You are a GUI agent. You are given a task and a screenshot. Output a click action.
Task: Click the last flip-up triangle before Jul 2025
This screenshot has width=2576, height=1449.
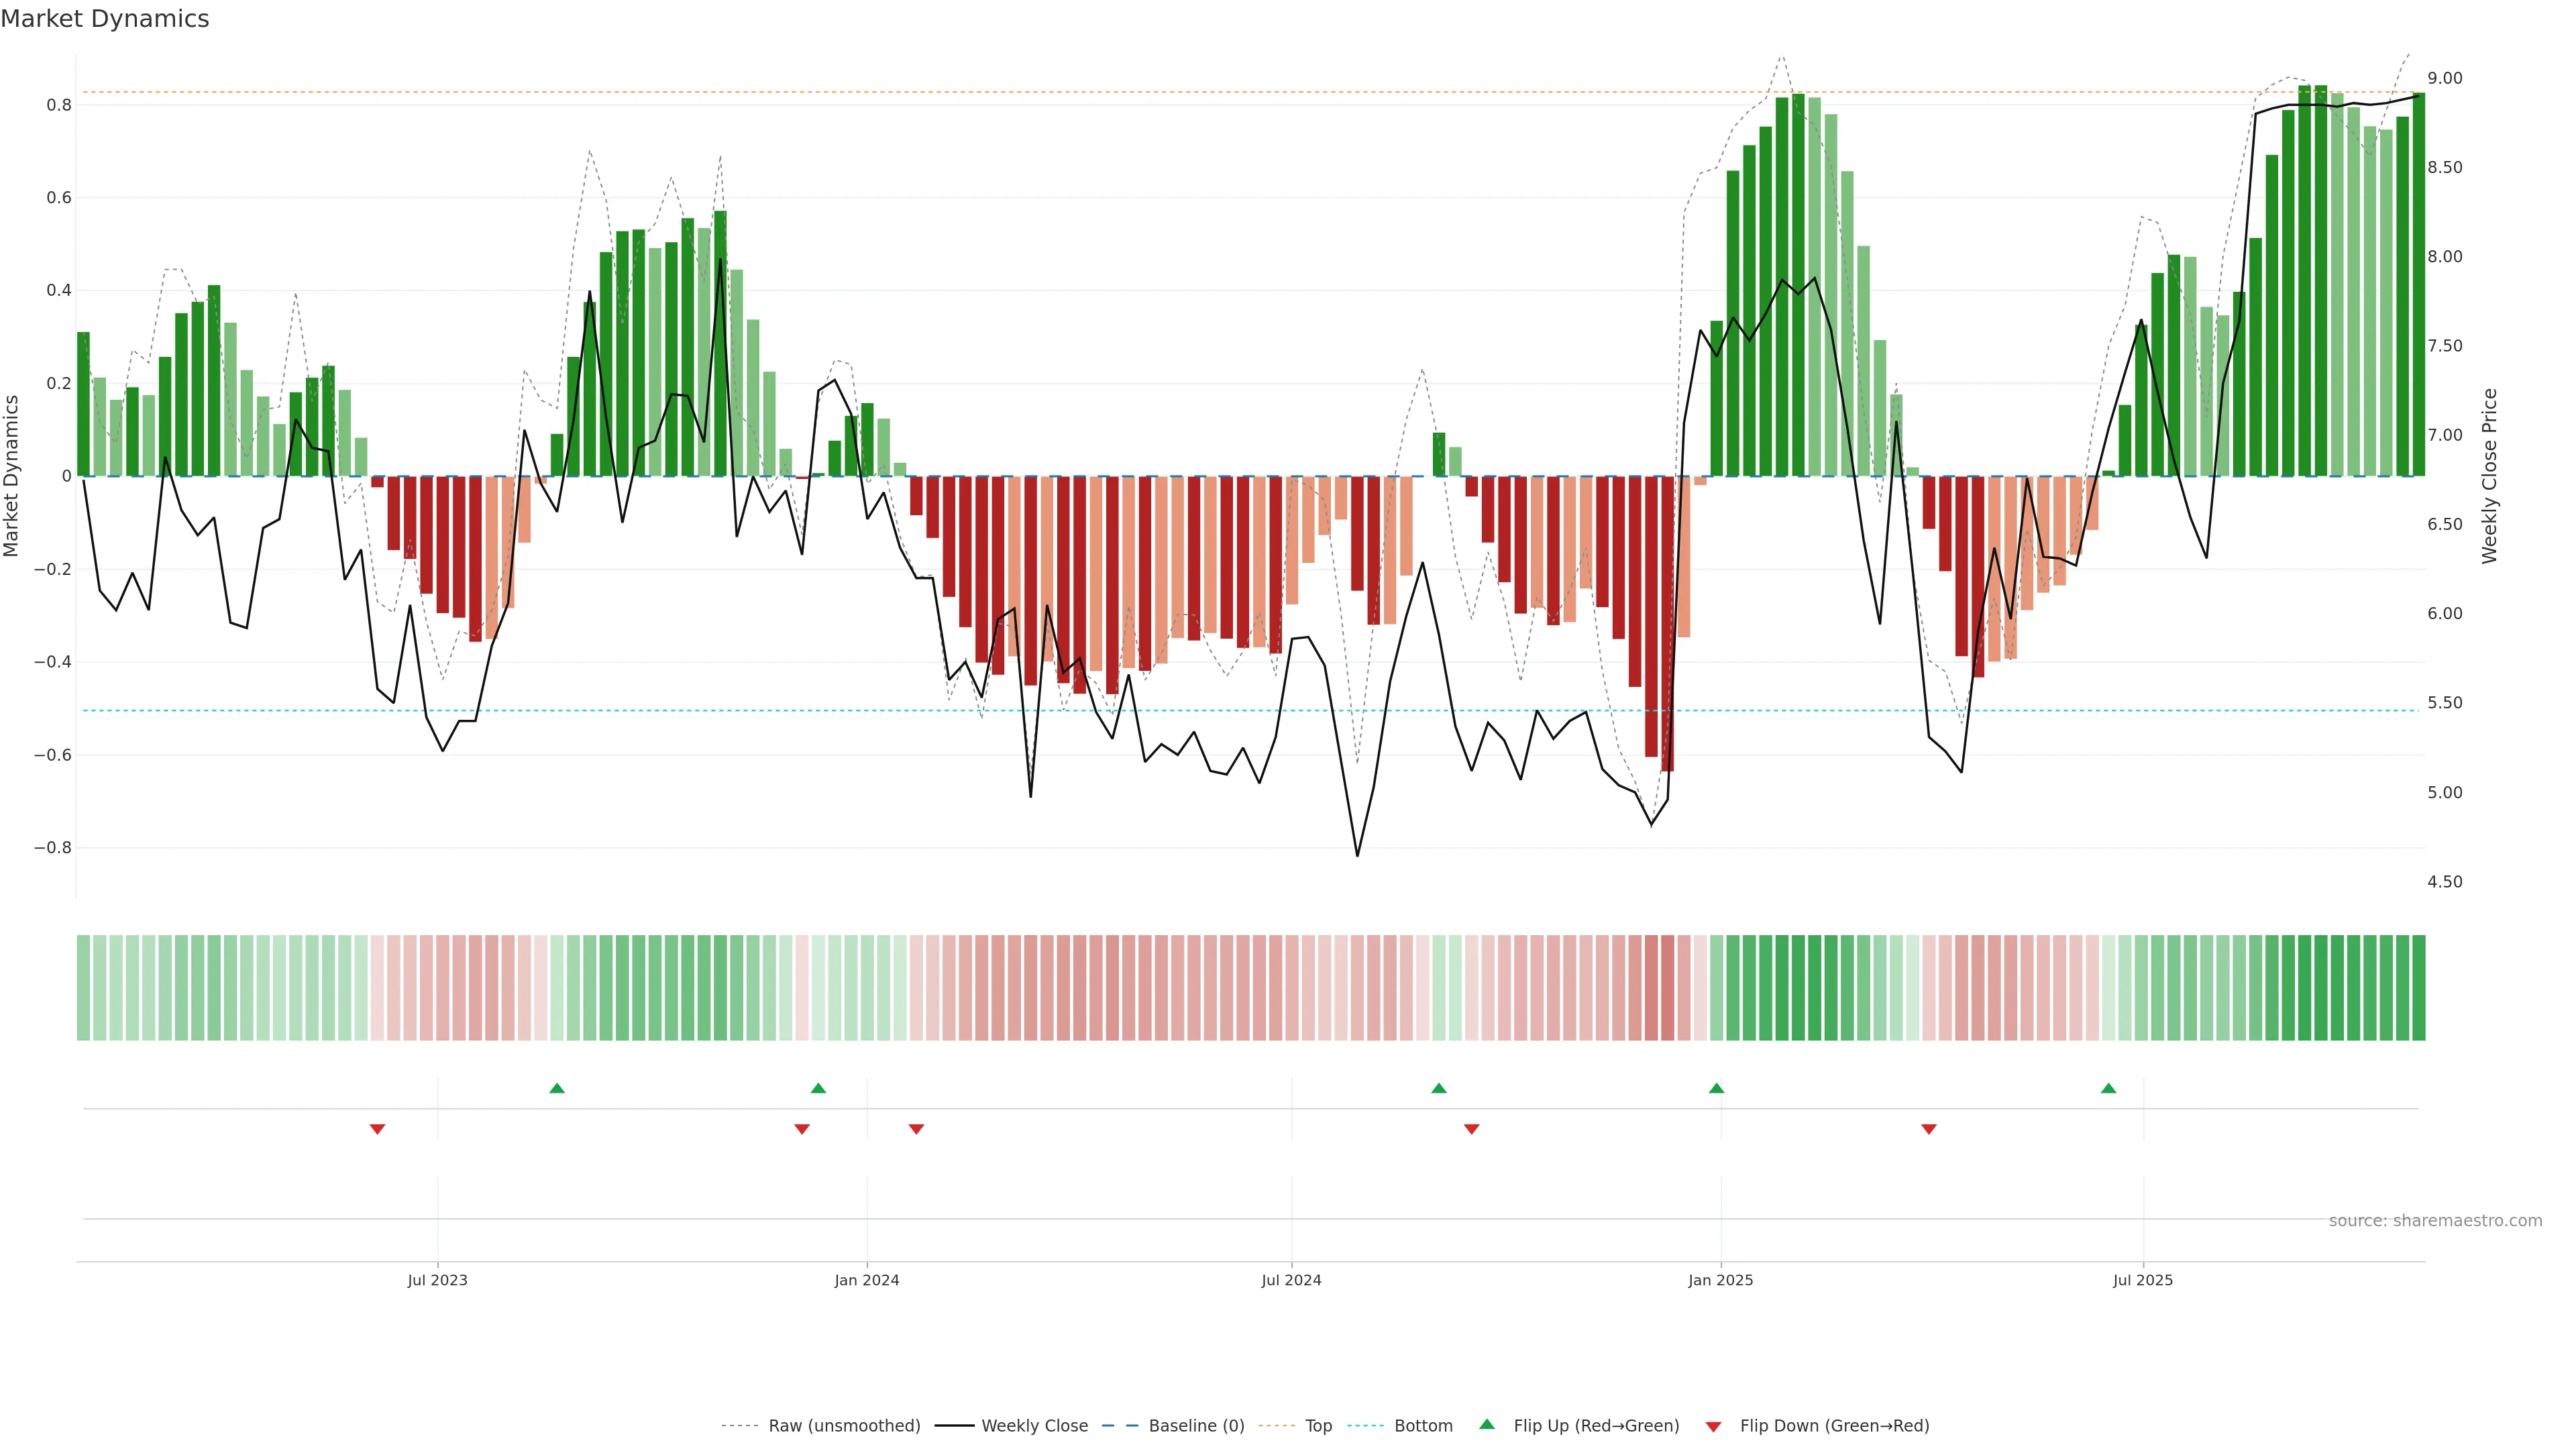click(2108, 1088)
